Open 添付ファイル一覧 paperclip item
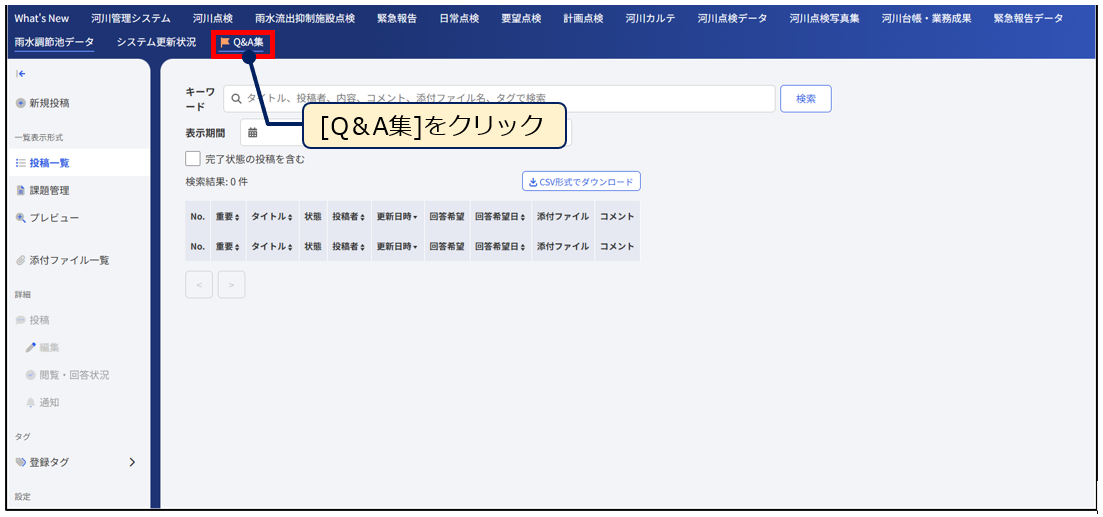1103x517 pixels. (x=62, y=260)
